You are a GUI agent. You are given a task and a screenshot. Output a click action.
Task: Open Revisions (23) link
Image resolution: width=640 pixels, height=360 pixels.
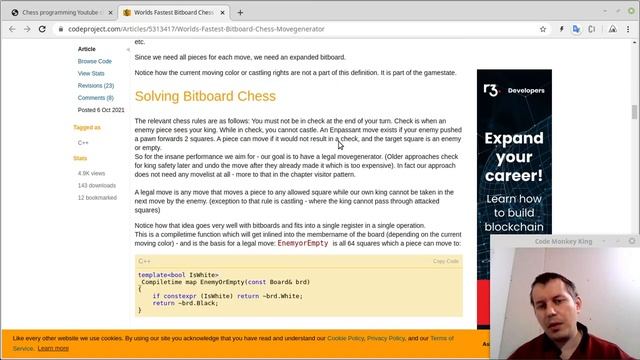coord(96,86)
